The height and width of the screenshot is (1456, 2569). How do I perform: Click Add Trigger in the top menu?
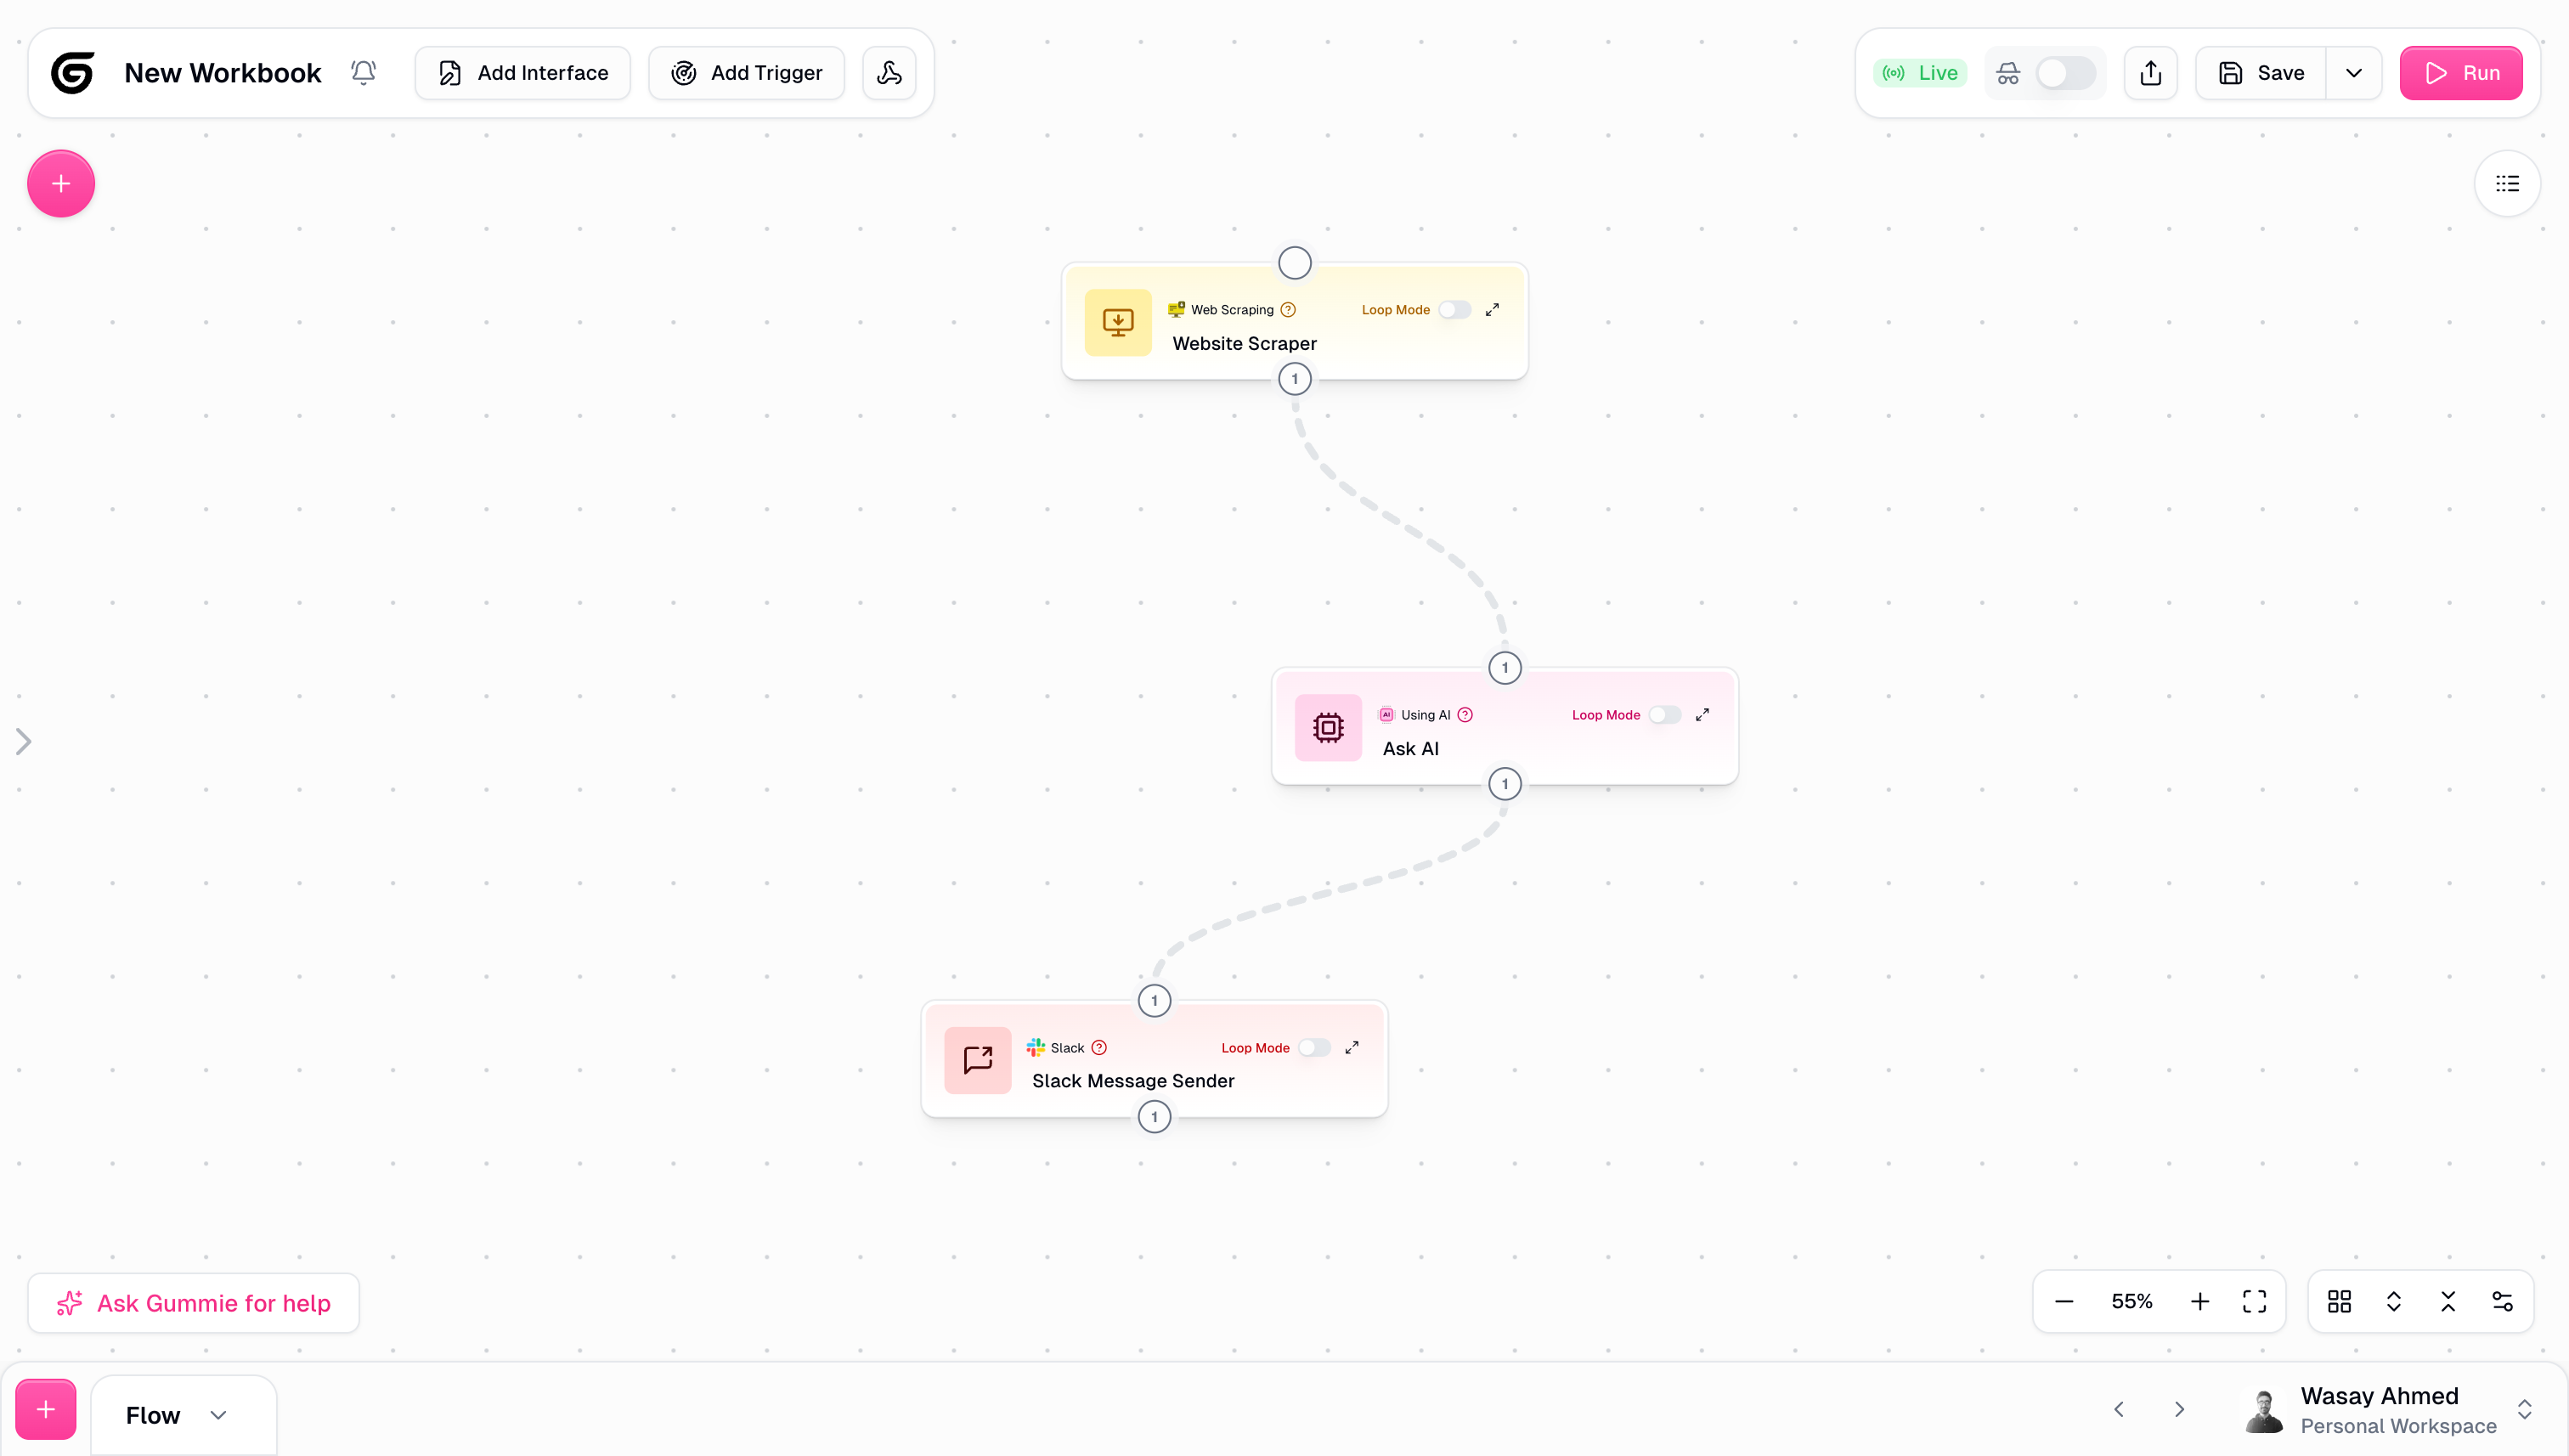[745, 72]
